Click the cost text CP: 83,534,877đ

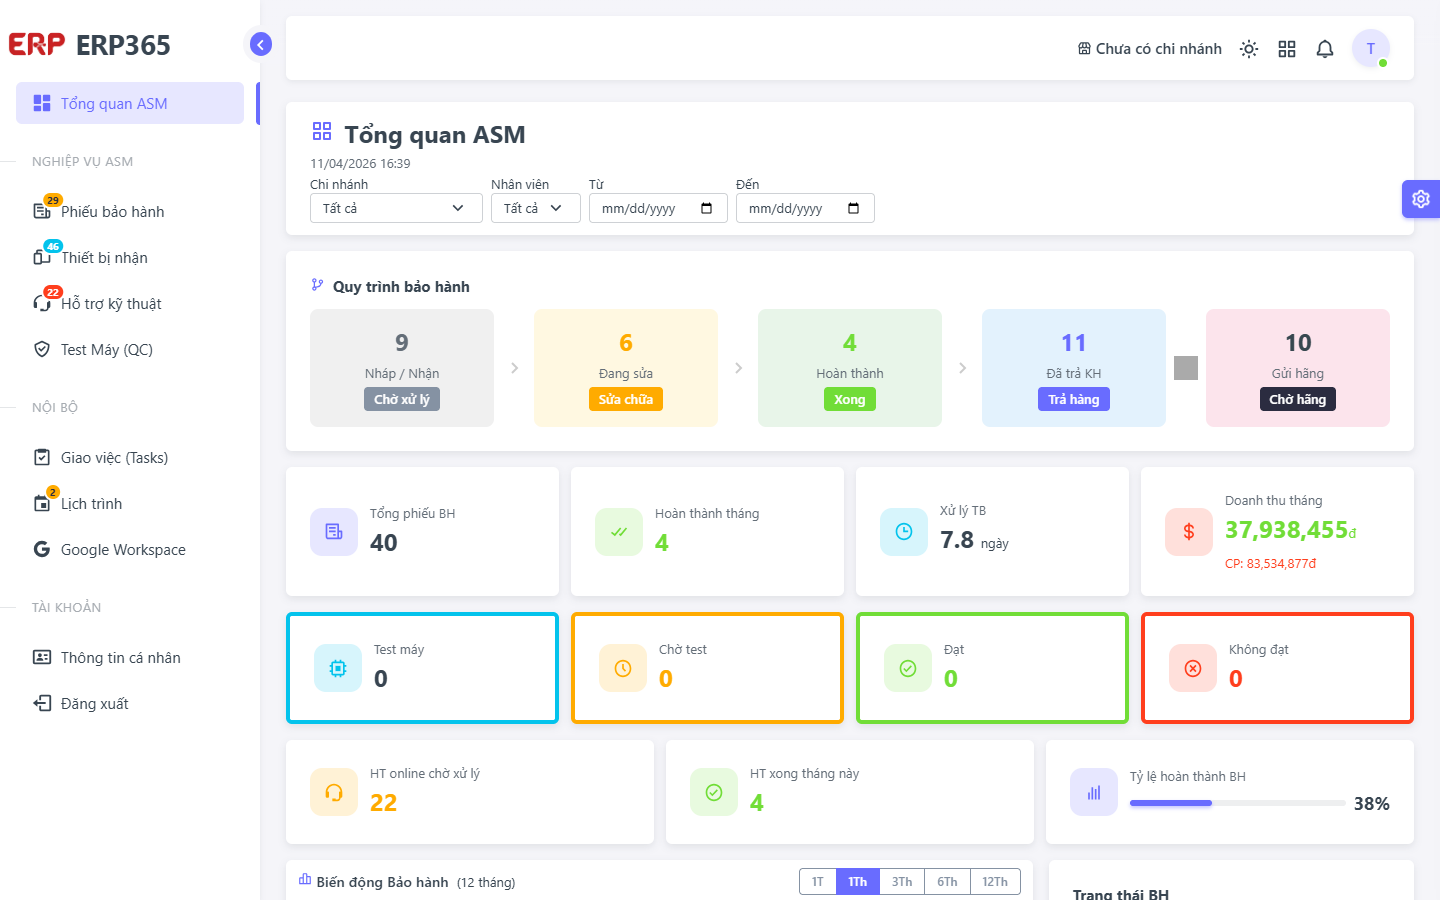click(1271, 564)
